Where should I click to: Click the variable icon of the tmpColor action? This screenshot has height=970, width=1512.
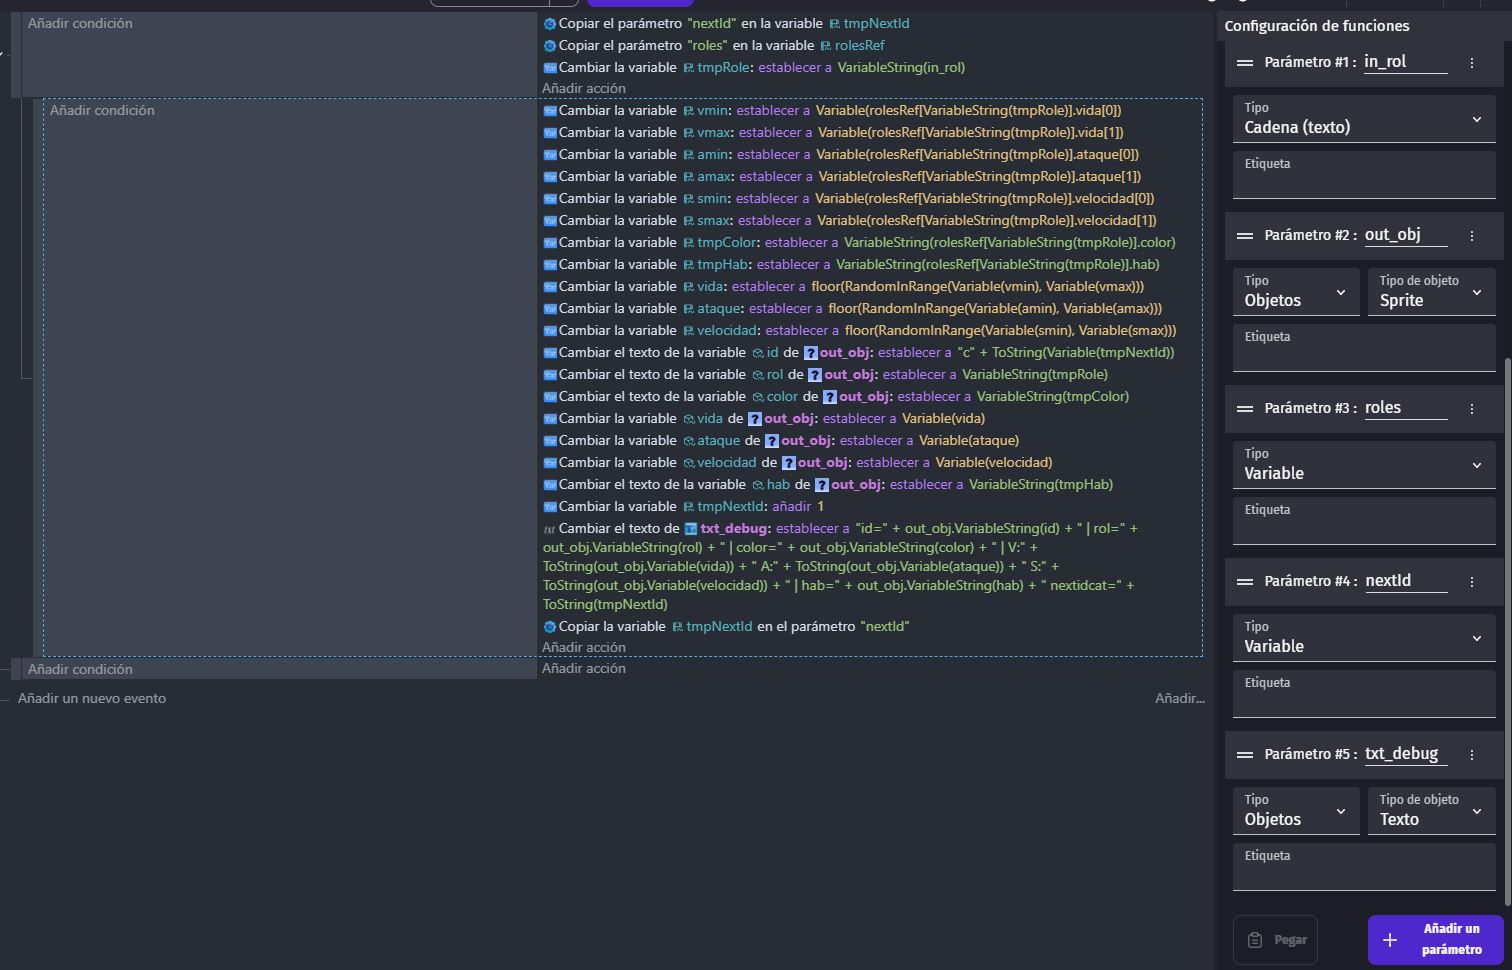click(x=549, y=243)
